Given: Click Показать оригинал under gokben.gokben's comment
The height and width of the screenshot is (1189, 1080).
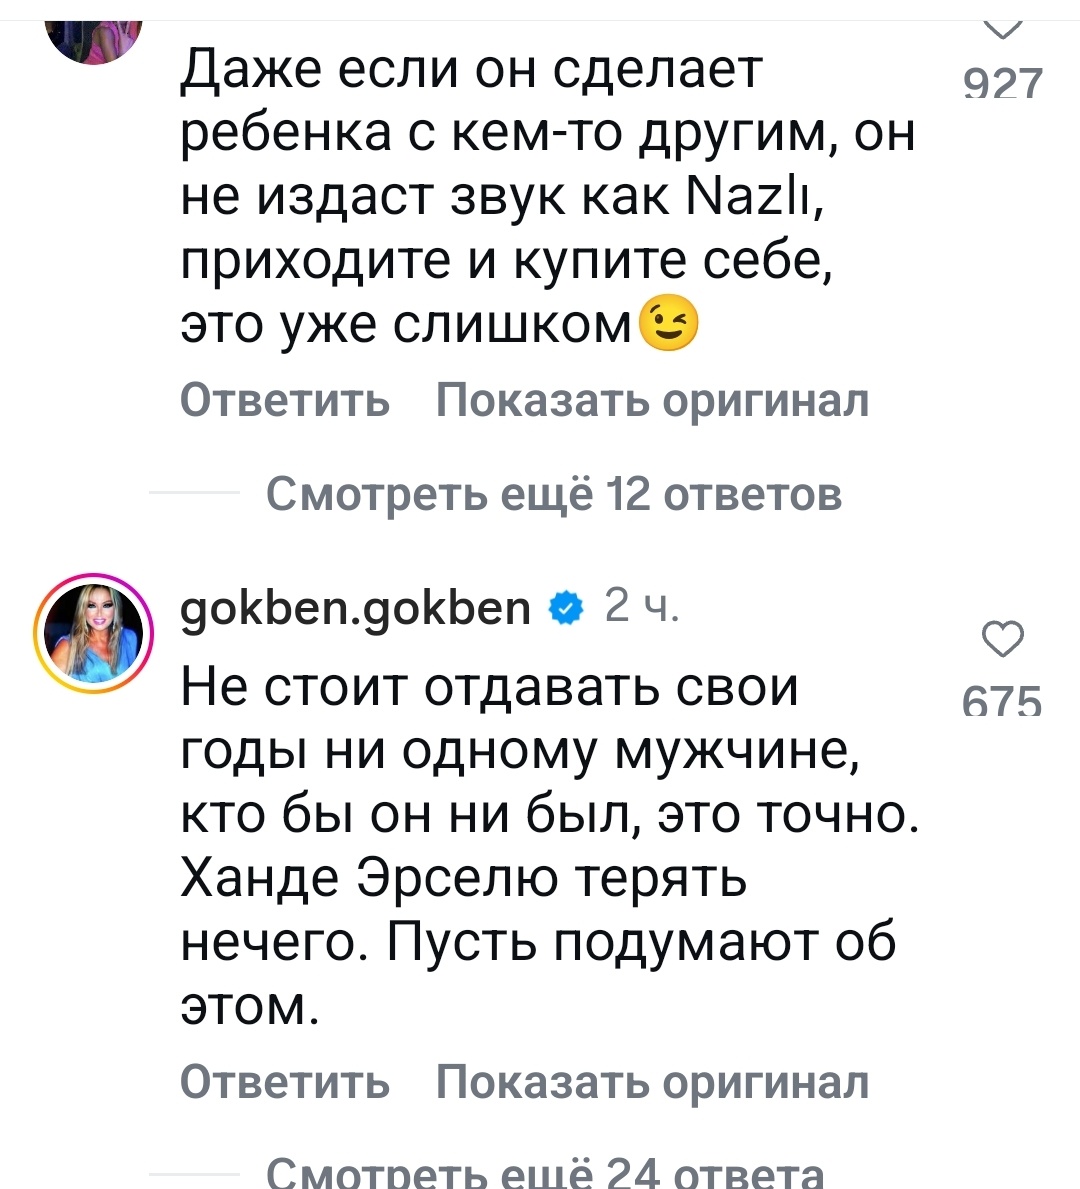Looking at the screenshot, I should pos(648,1080).
